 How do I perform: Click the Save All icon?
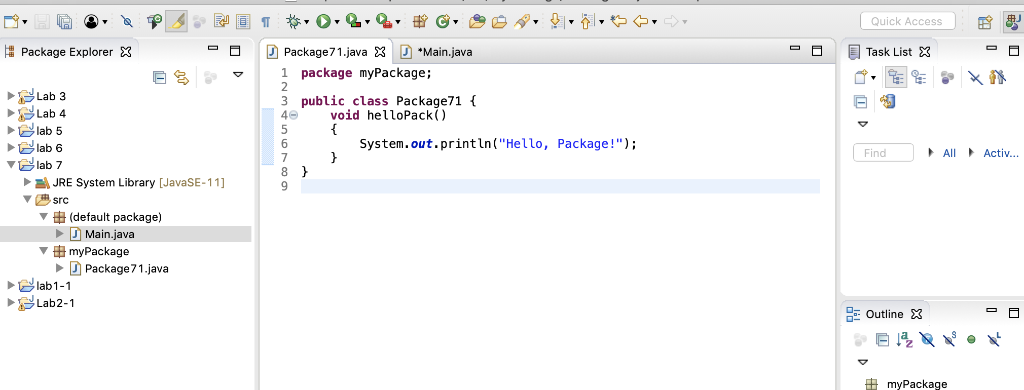click(x=64, y=22)
